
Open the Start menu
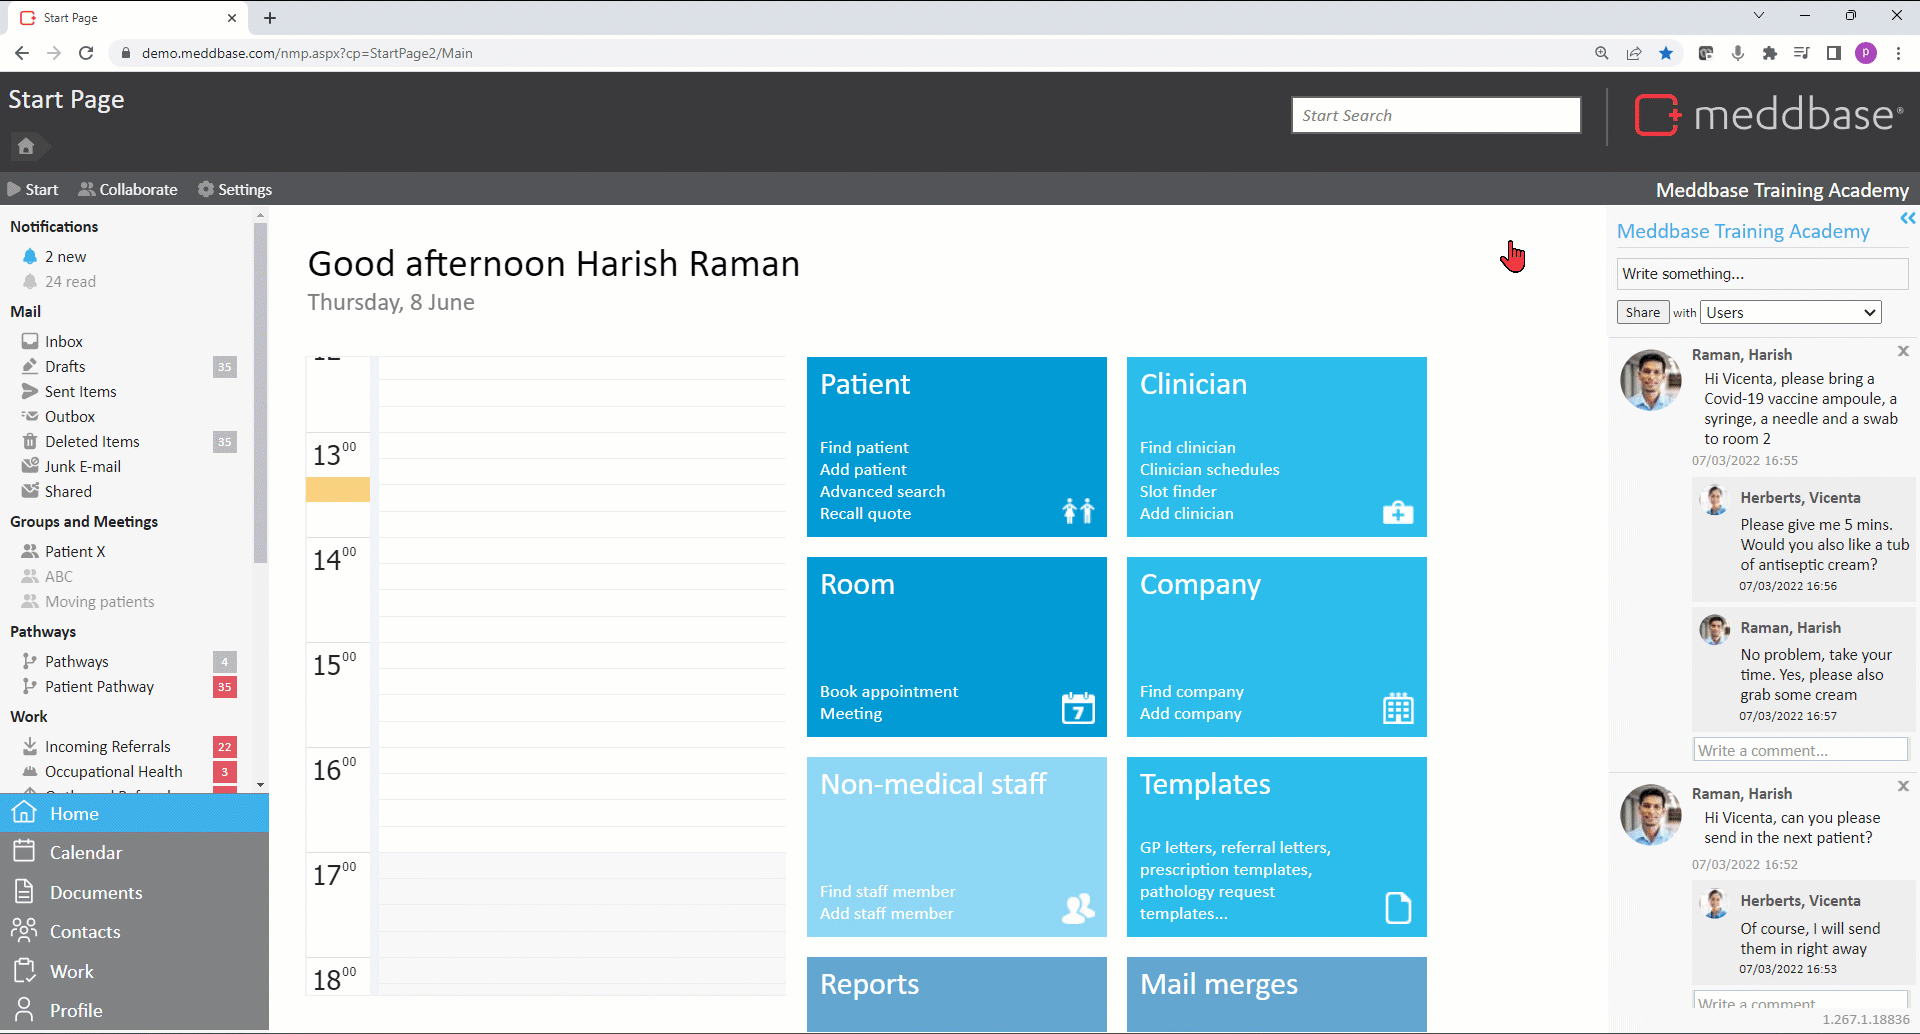[33, 189]
